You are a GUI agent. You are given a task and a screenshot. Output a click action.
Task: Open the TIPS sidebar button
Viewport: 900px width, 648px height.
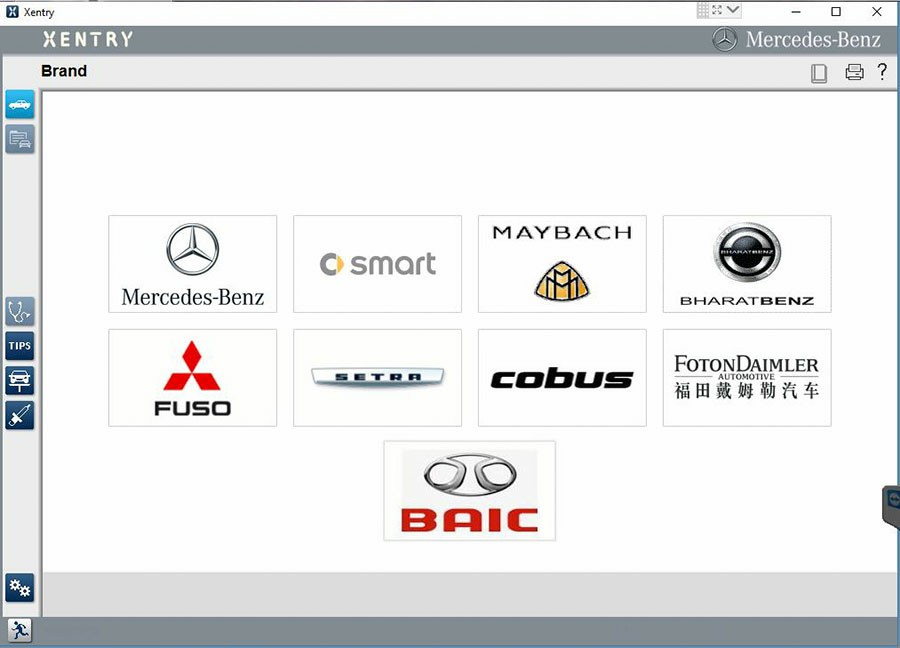(20, 346)
